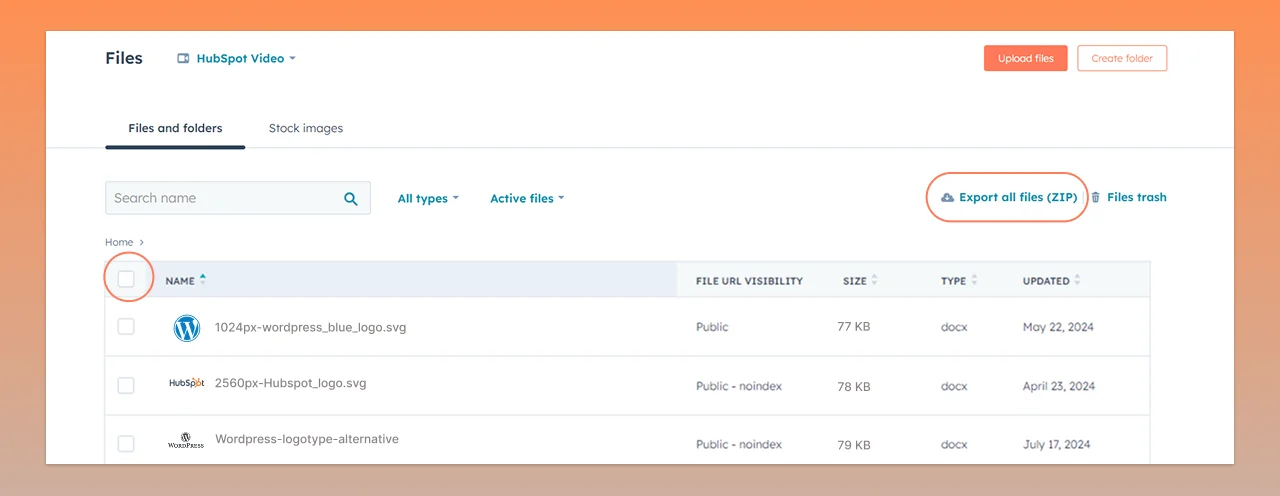
Task: Expand the All types filter
Action: pos(428,199)
